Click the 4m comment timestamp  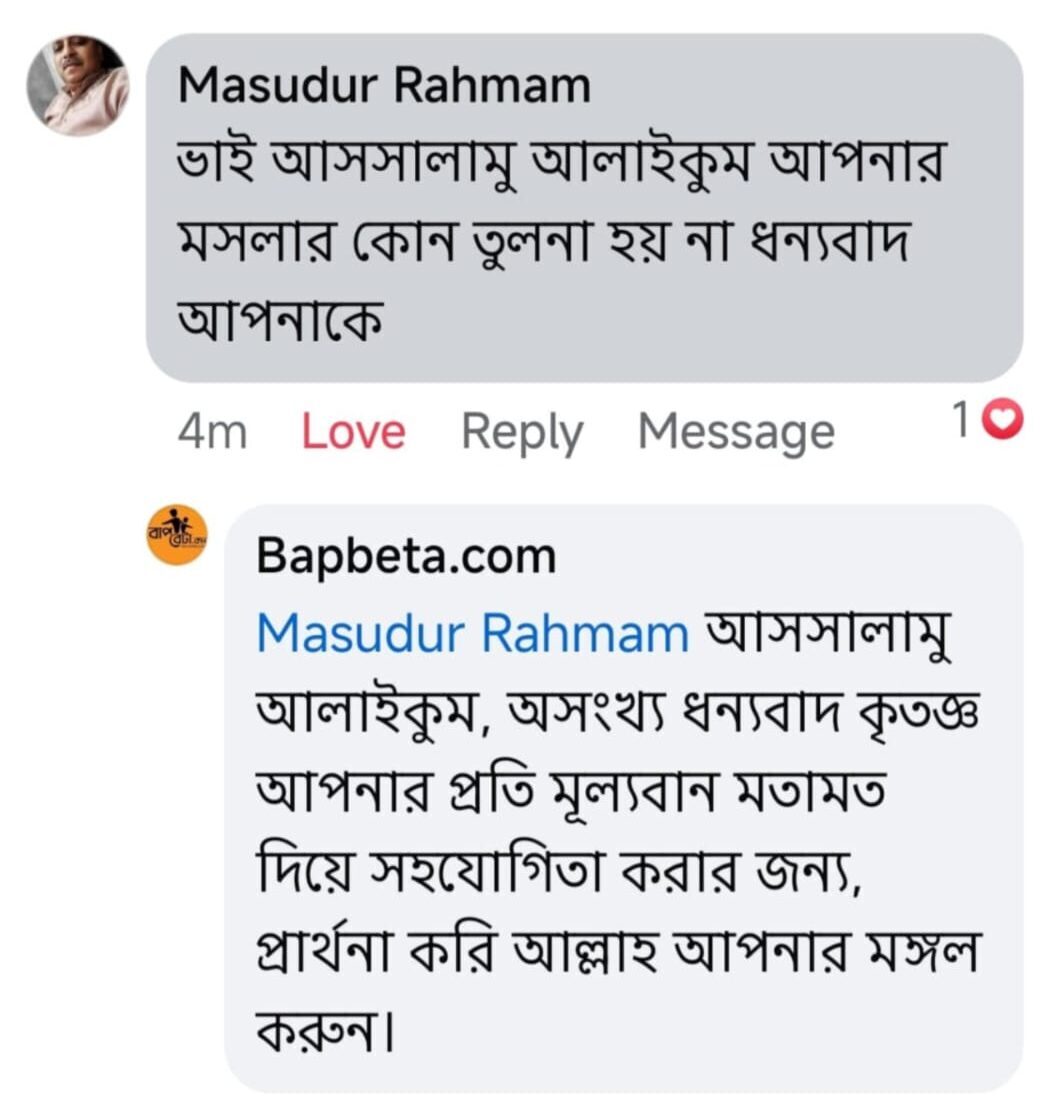click(x=212, y=432)
